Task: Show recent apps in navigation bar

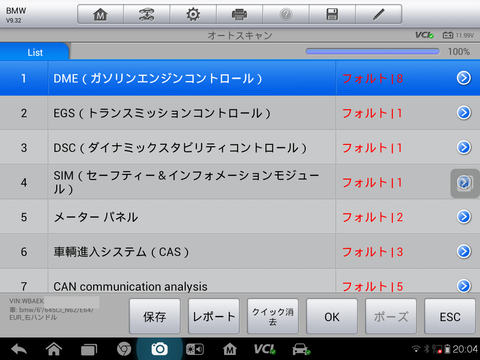Action: 89,349
